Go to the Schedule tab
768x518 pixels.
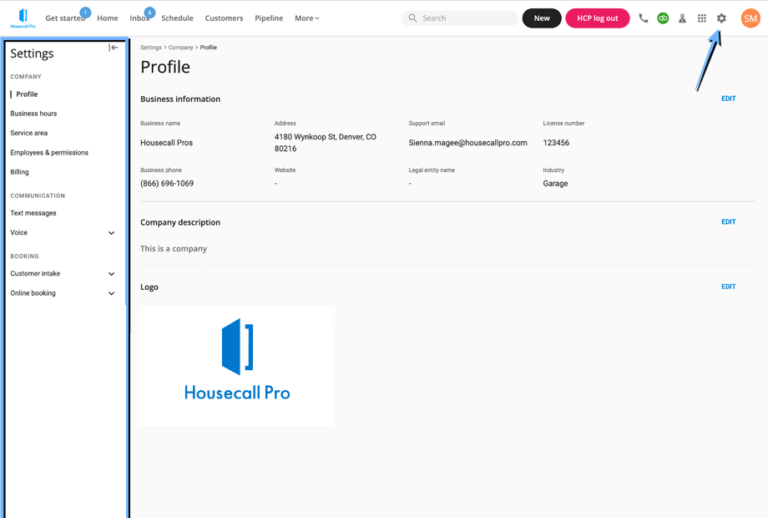pos(177,18)
